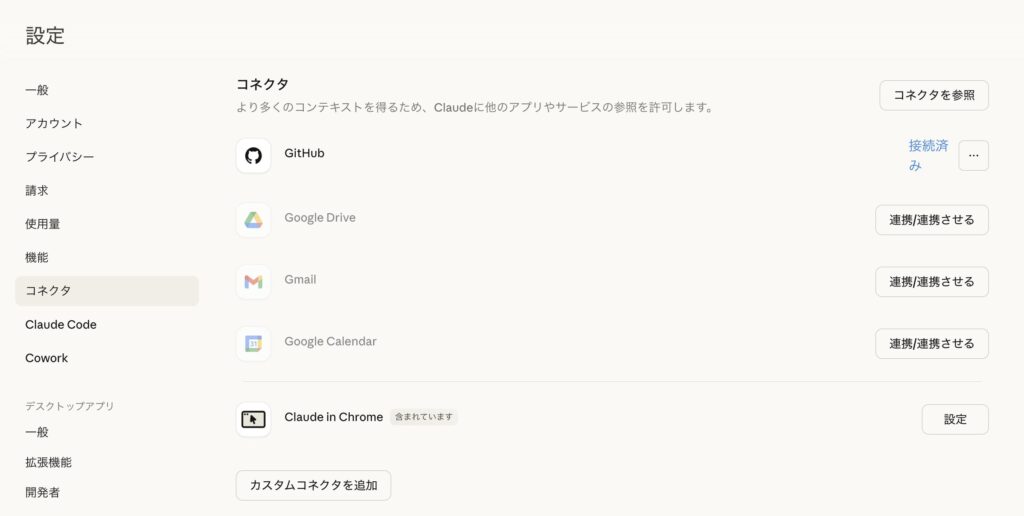The height and width of the screenshot is (516, 1024).
Task: Open Cowork settings section
Action: click(47, 358)
